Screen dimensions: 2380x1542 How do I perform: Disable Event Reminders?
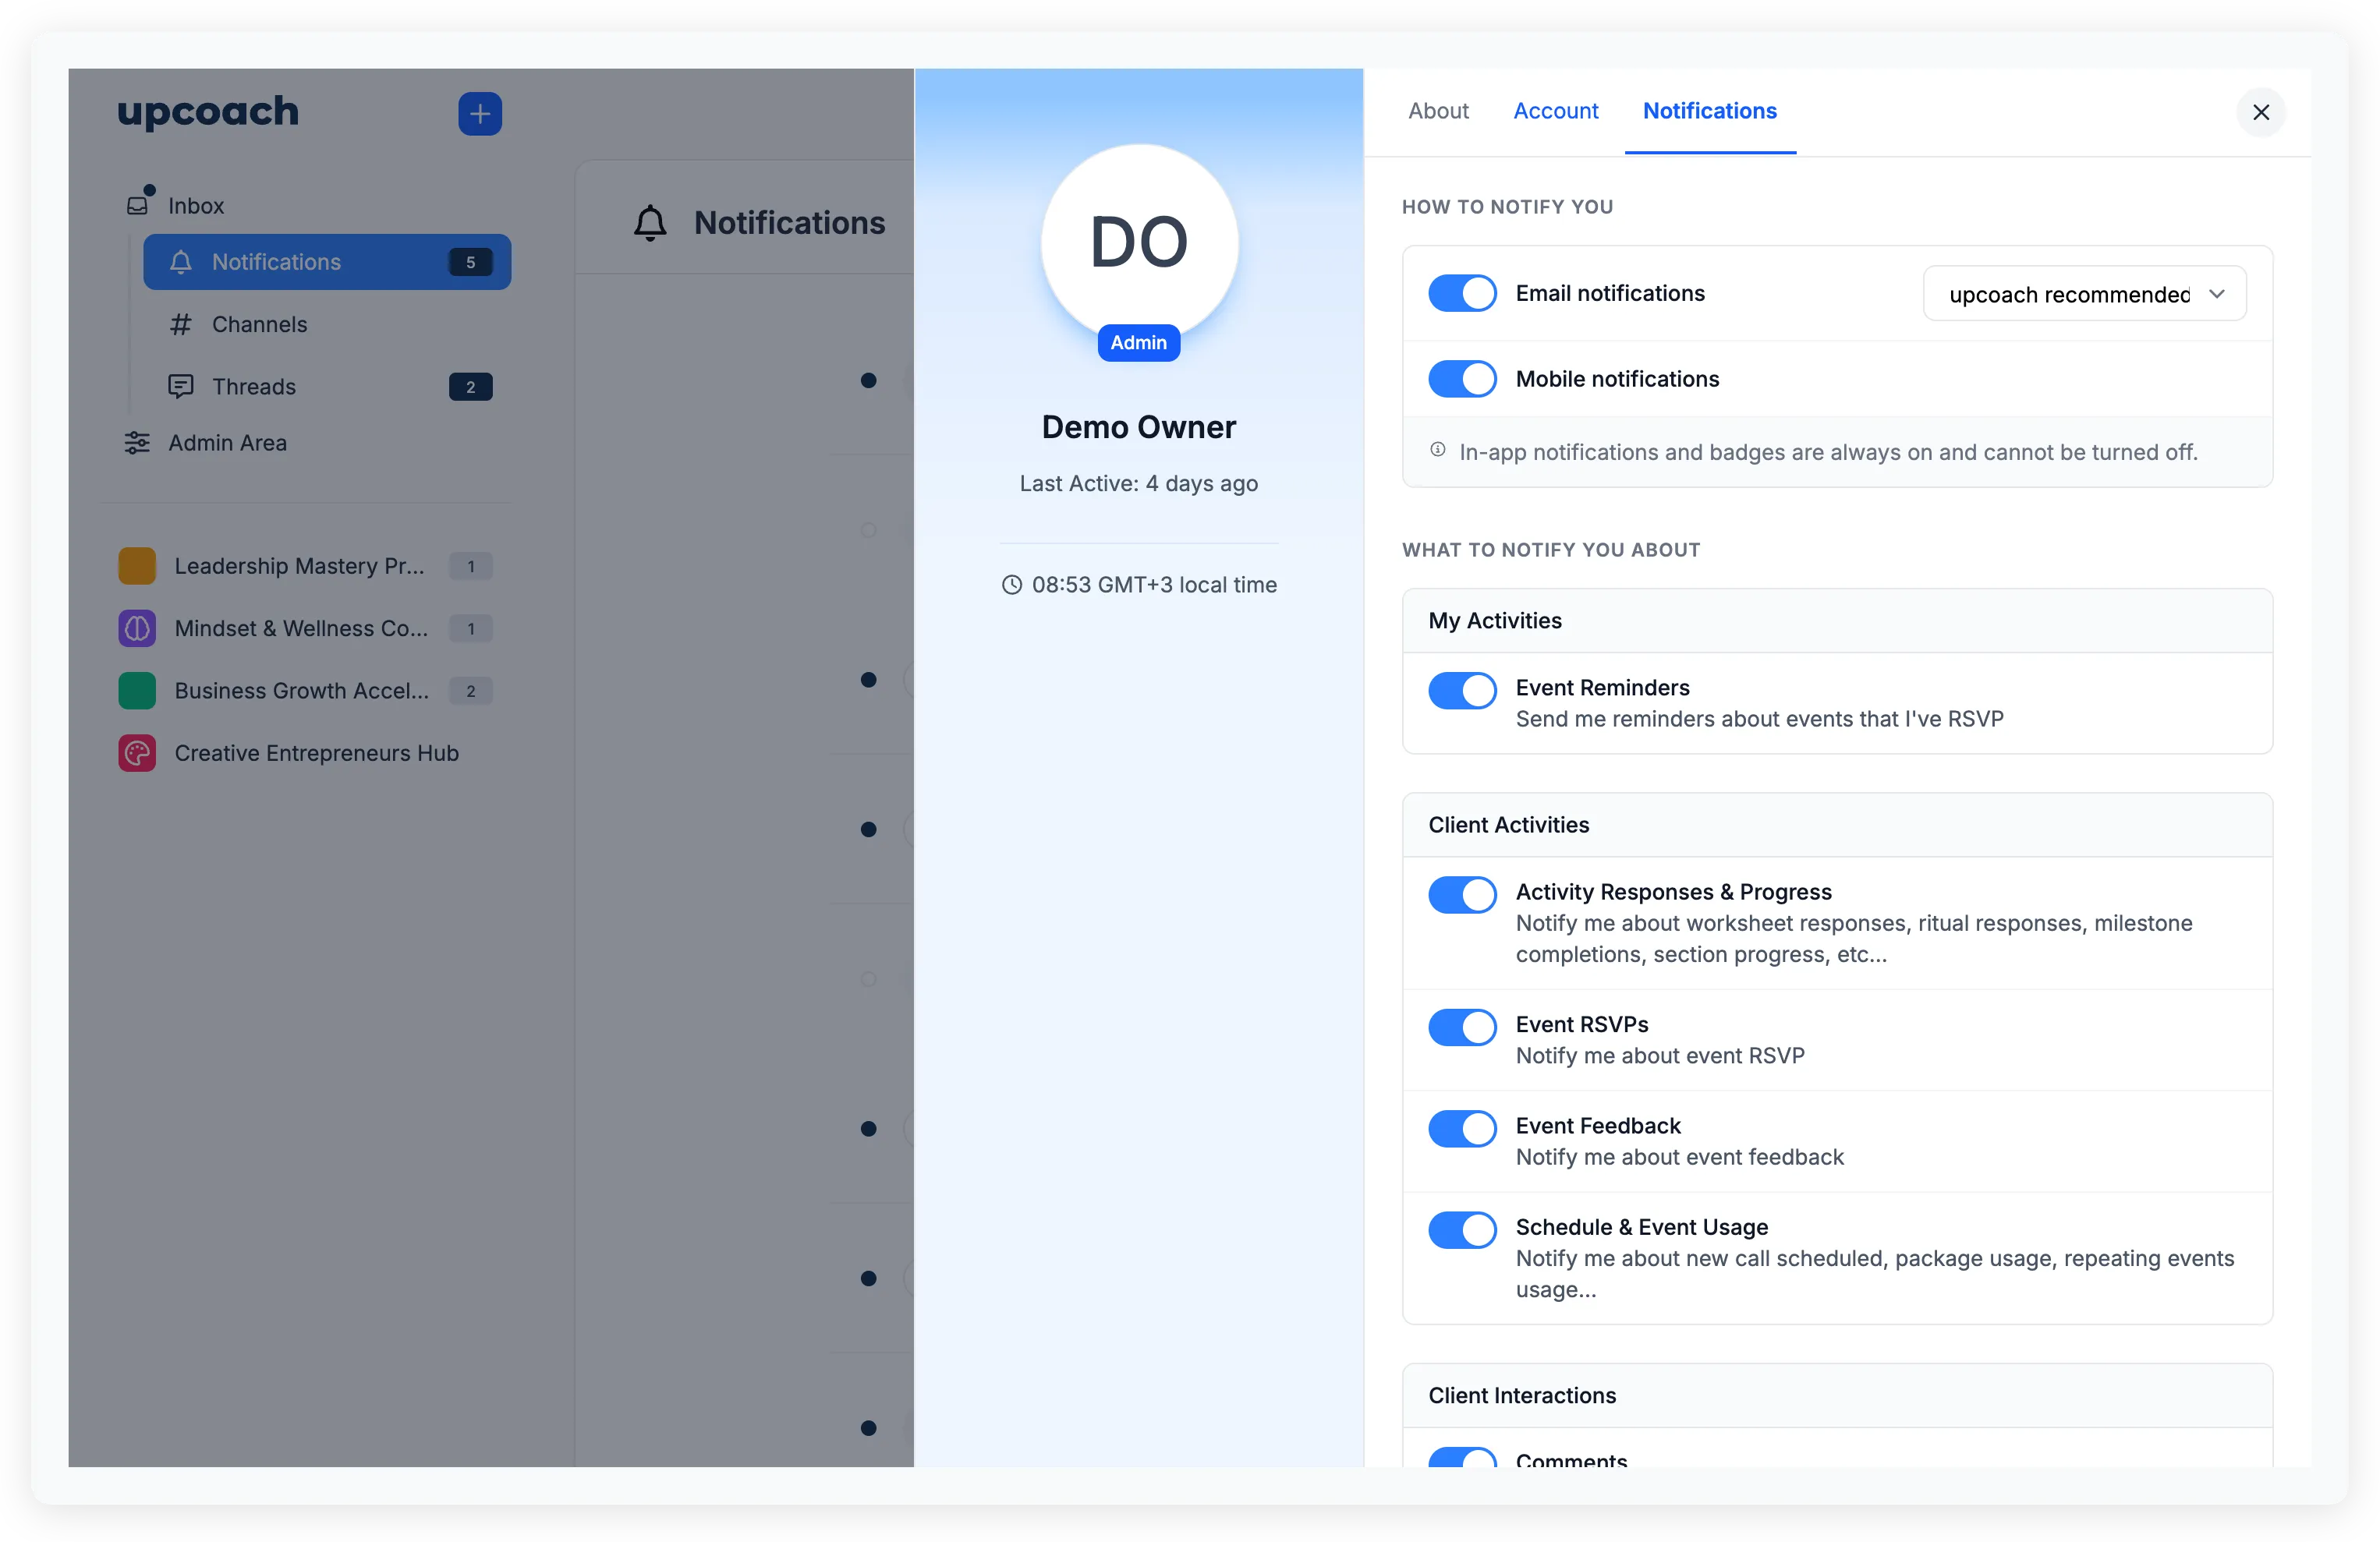[x=1461, y=690]
